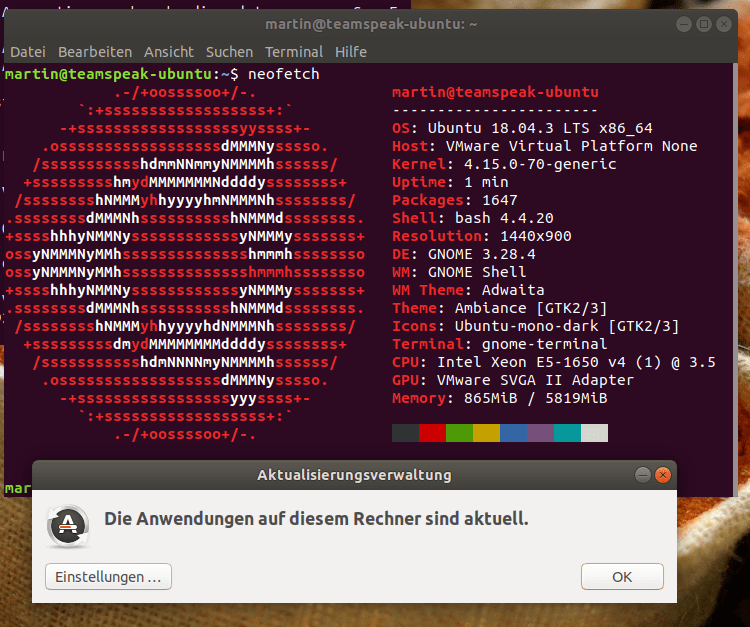Minimize the Aktualisierungsverwaltung dialog

tap(643, 475)
